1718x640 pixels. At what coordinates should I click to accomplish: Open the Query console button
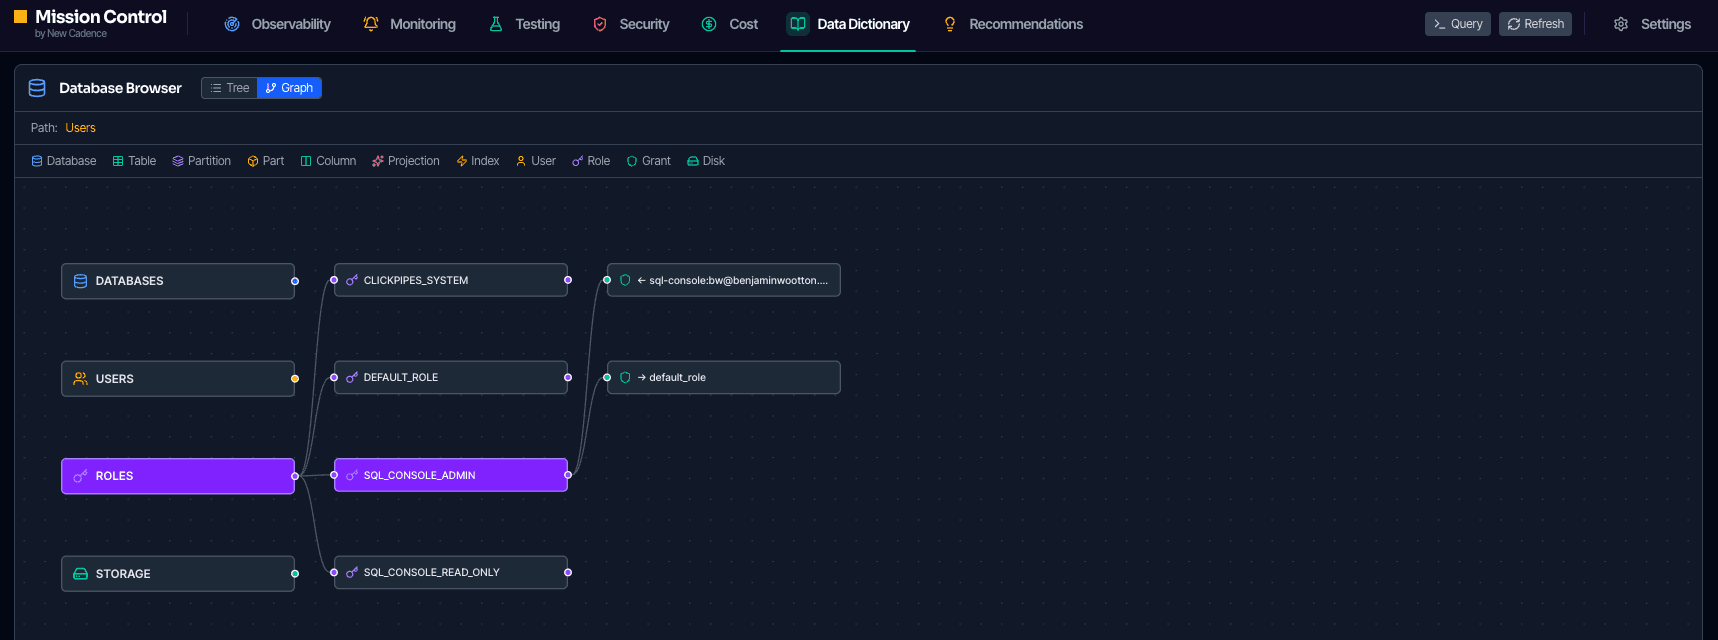coord(1457,24)
